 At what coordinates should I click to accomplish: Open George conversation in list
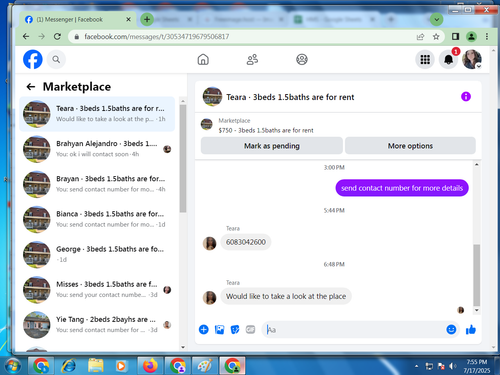coord(97,254)
